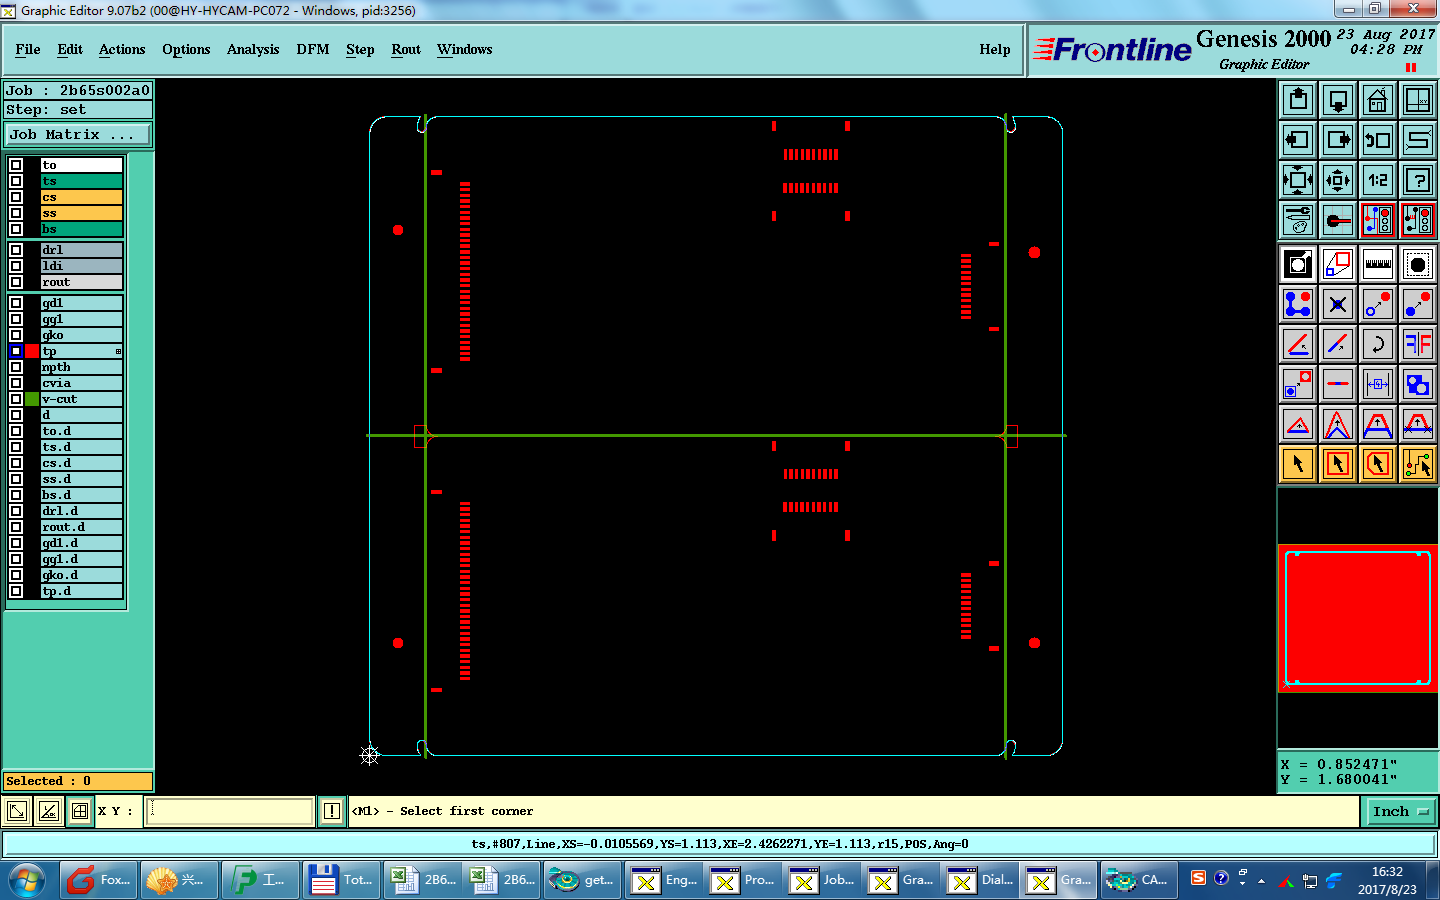
Task: Open the File menu
Action: coord(28,49)
